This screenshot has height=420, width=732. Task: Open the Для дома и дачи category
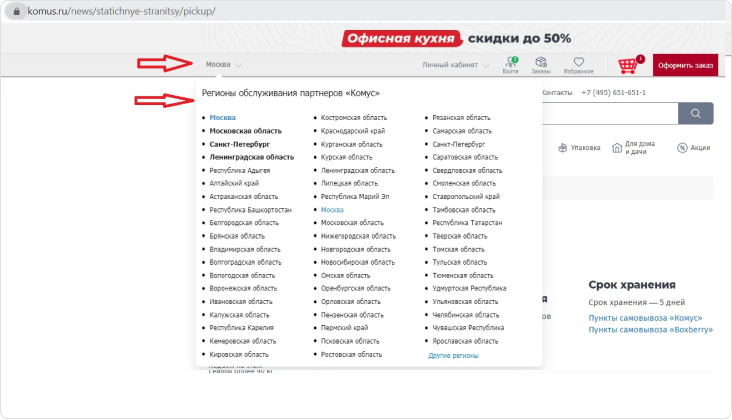coord(632,148)
